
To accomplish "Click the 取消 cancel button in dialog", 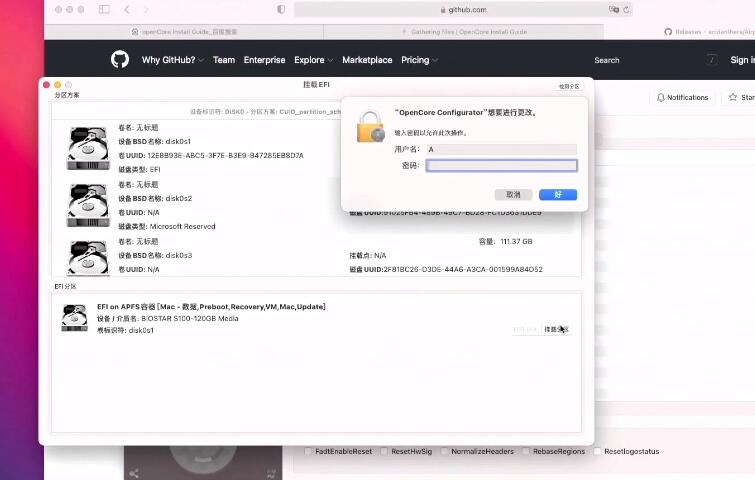I will click(x=513, y=195).
